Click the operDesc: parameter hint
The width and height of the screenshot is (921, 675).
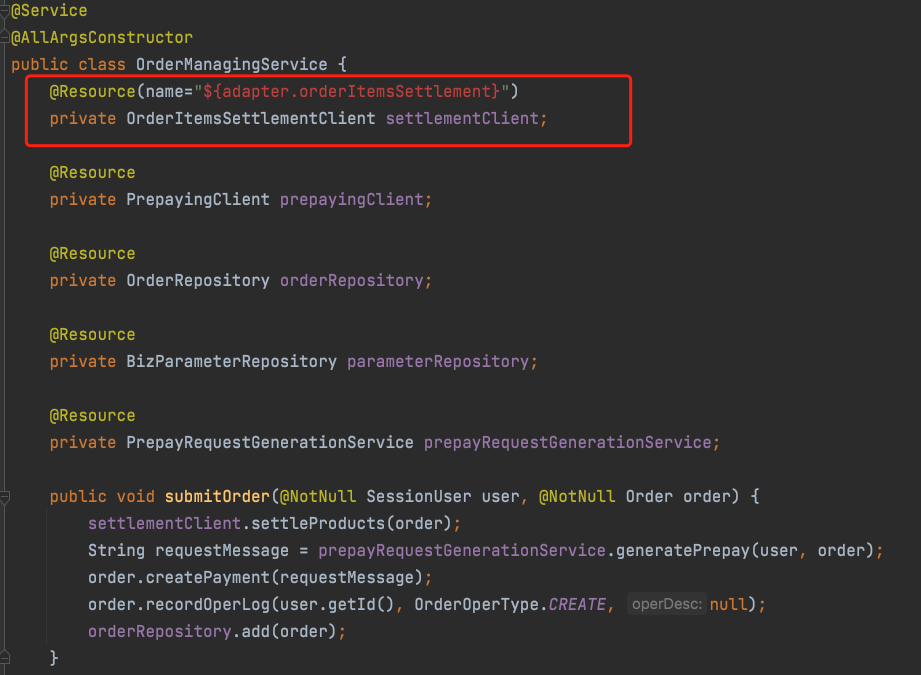(667, 605)
